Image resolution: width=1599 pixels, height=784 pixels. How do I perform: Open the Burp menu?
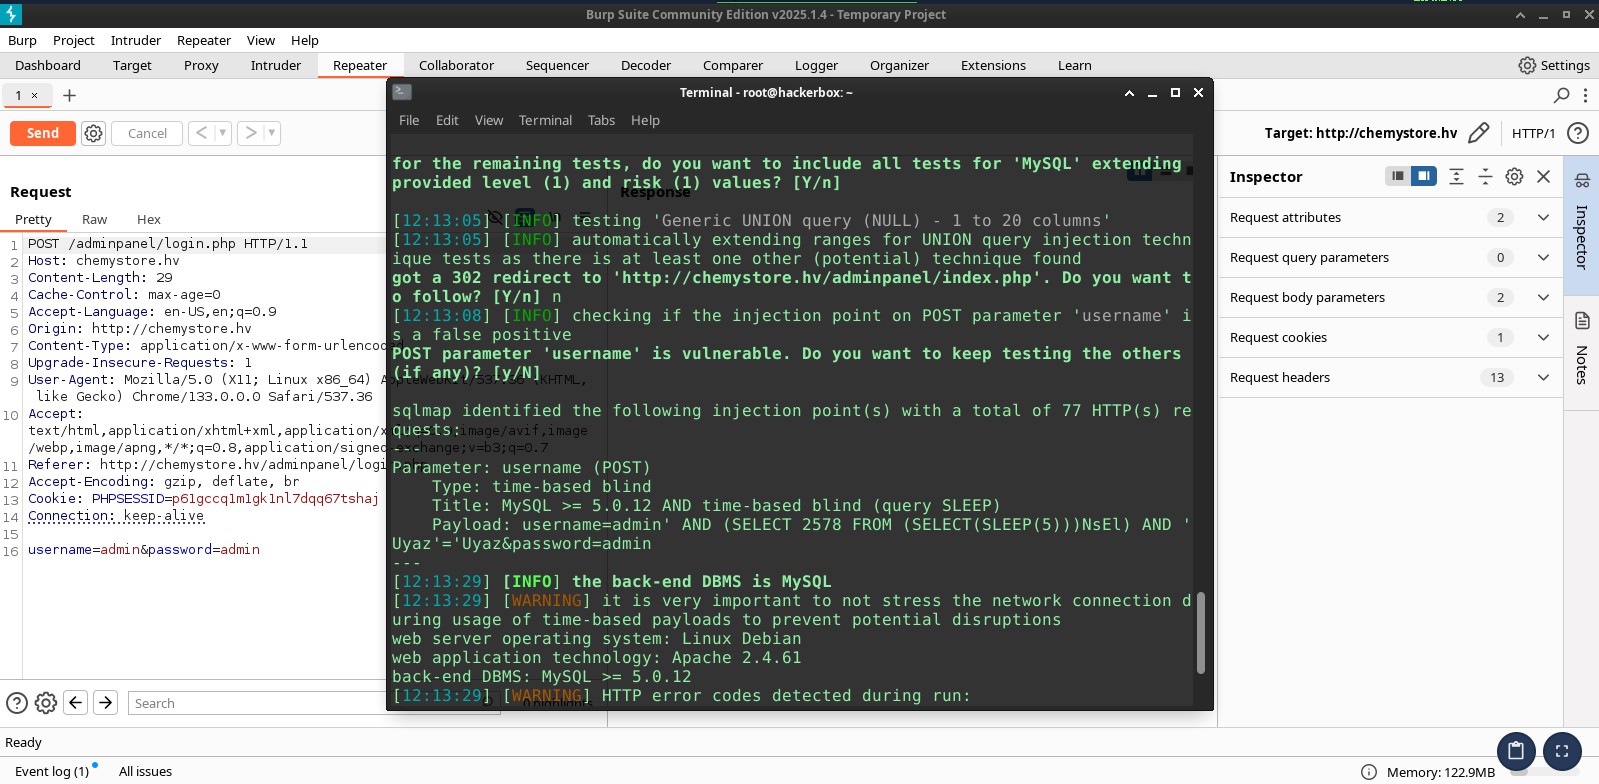pyautogui.click(x=22, y=40)
